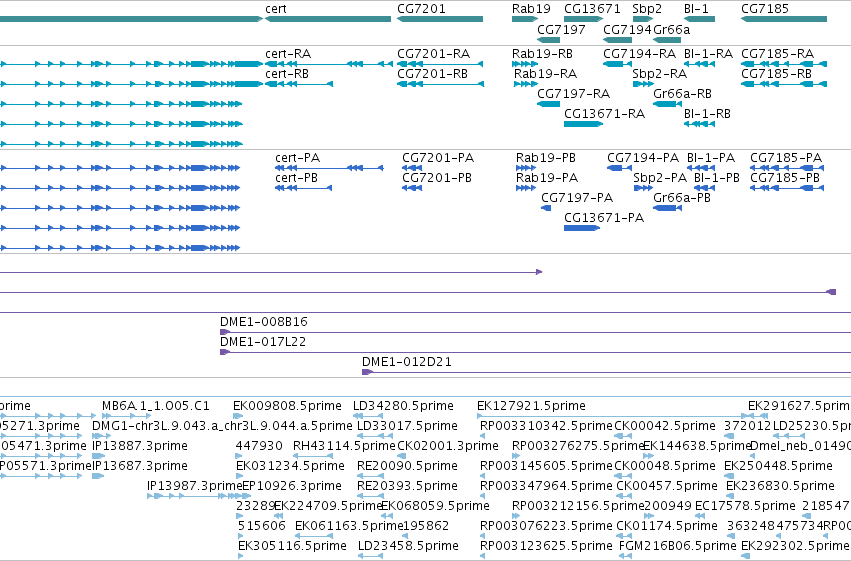The height and width of the screenshot is (561, 851).
Task: Click the IP13687.3prime EST
Action: coord(98,476)
